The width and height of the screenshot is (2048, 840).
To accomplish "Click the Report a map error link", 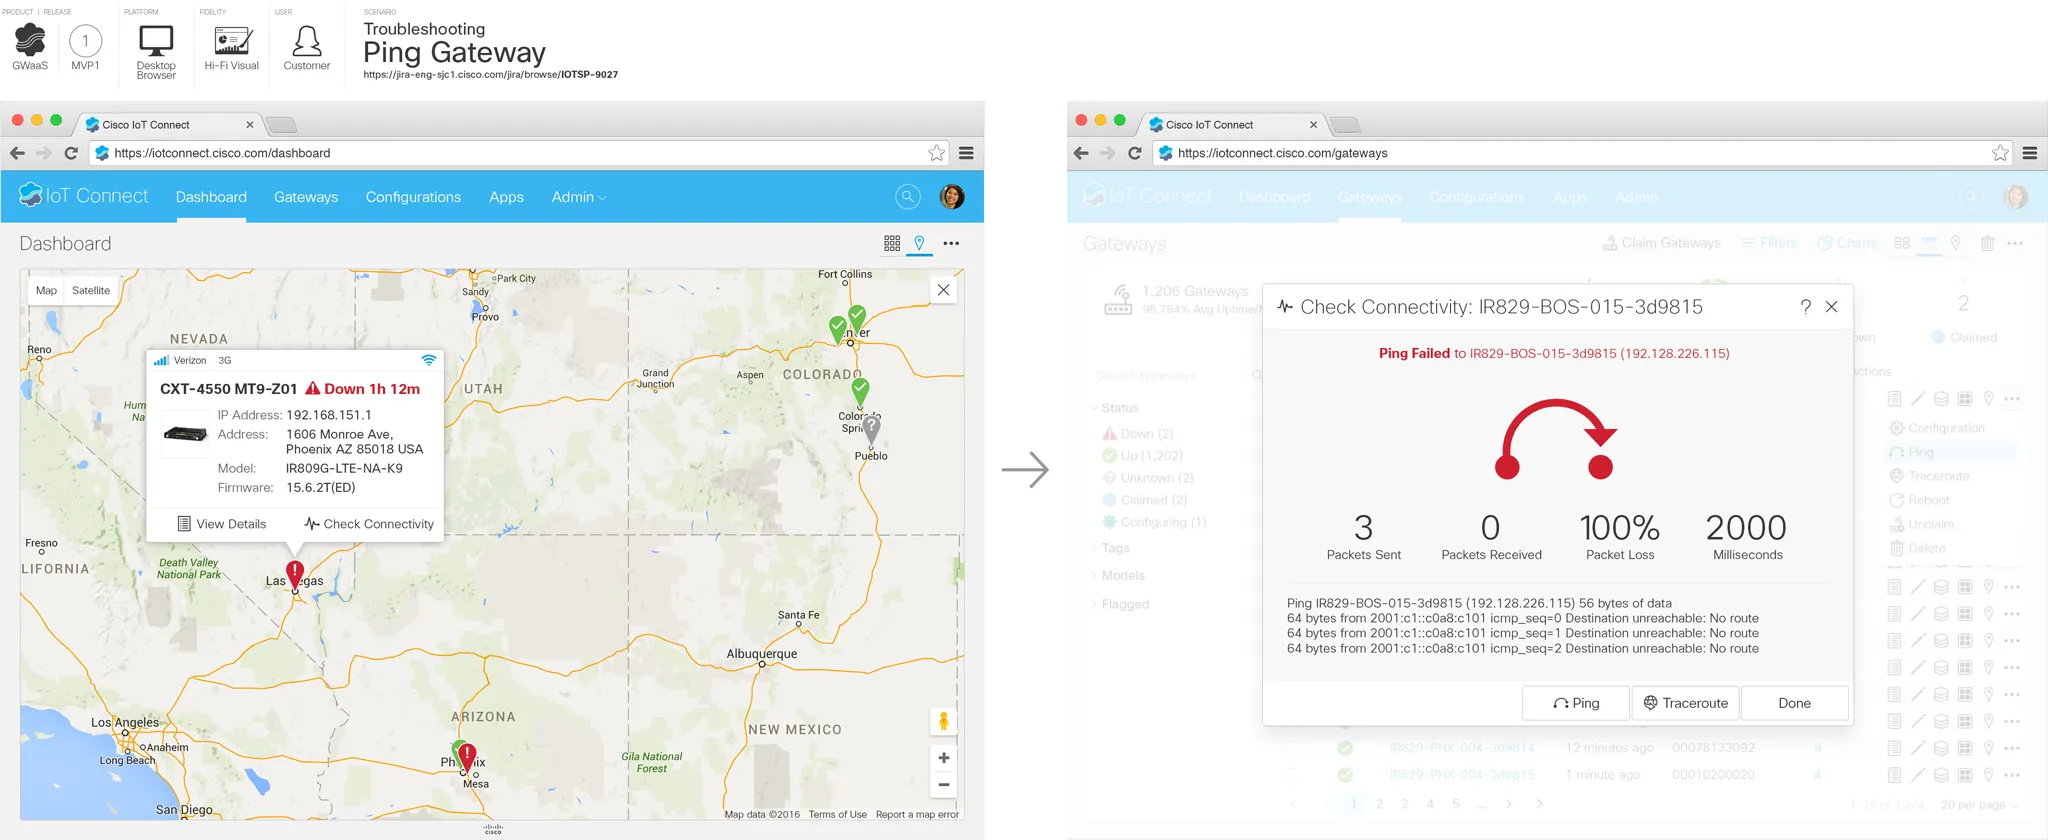I will (x=917, y=814).
